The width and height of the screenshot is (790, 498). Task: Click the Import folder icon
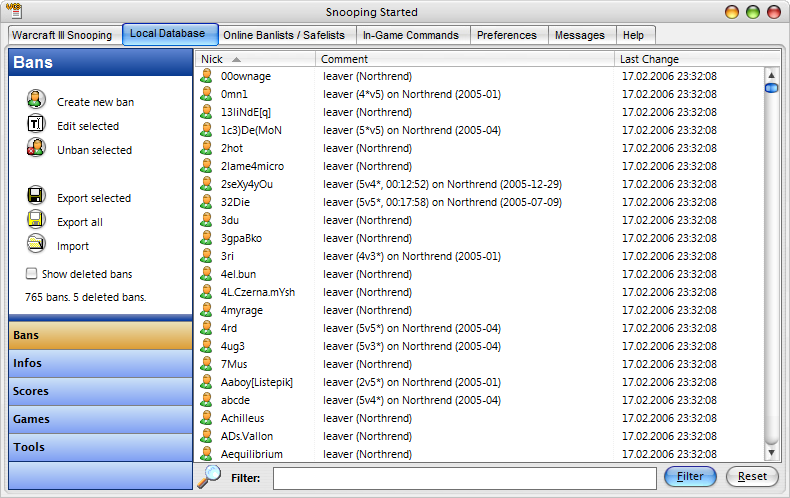click(x=36, y=243)
